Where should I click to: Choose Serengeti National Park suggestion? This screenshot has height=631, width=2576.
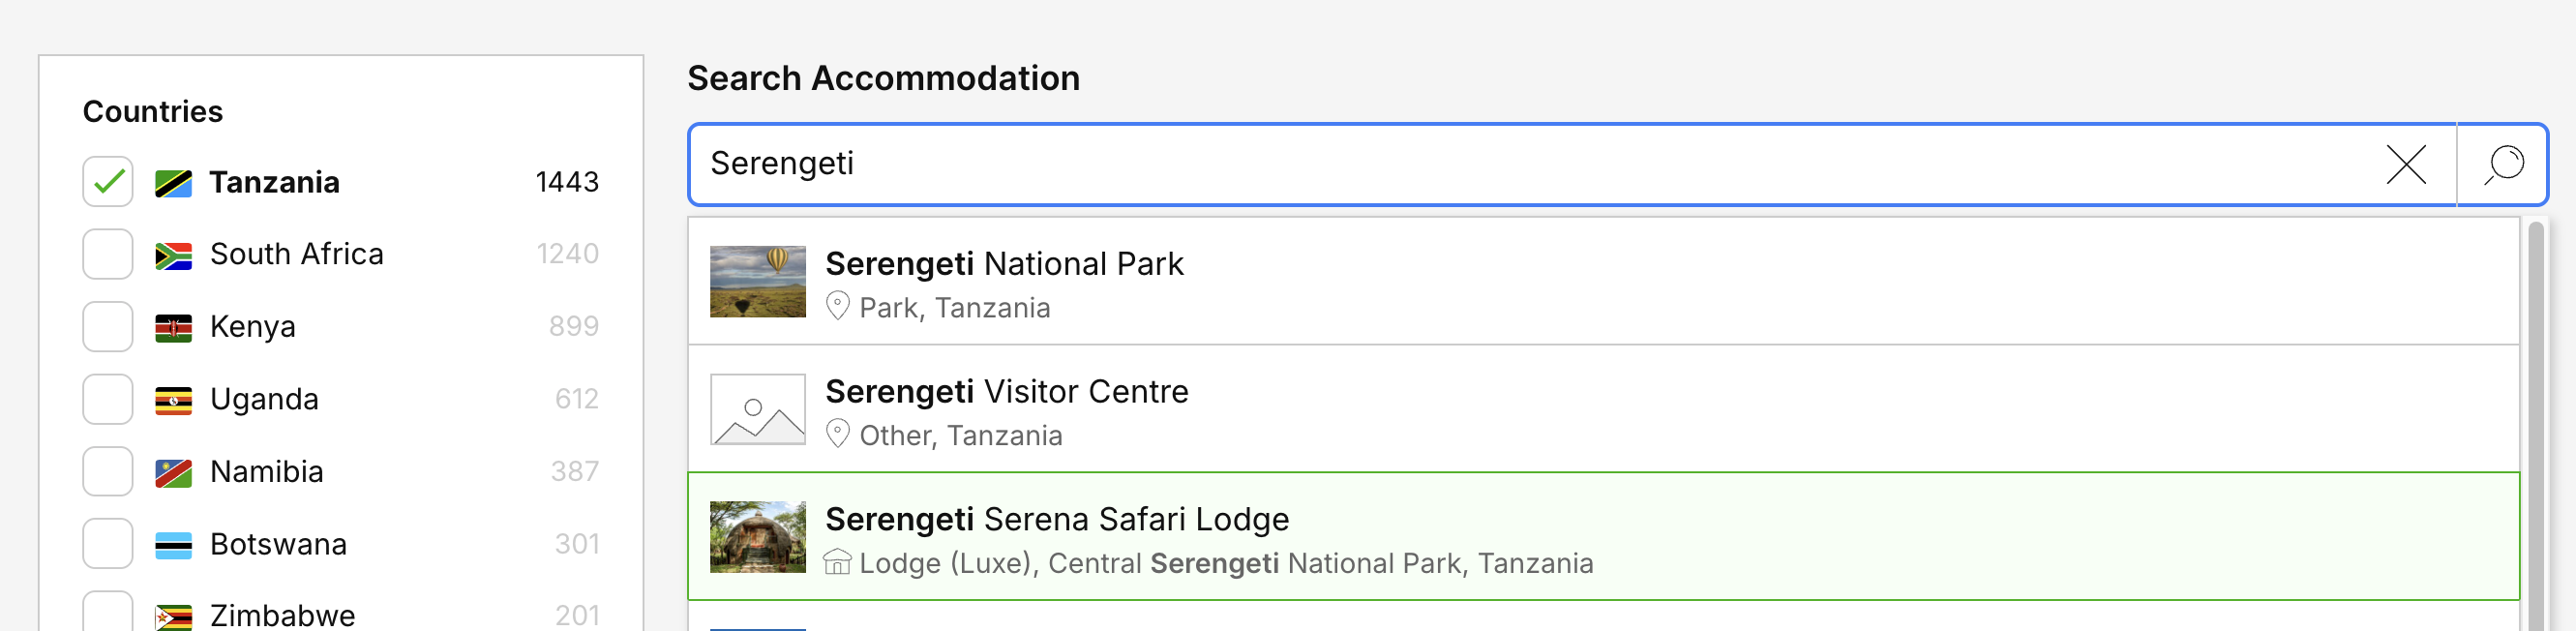1603,282
